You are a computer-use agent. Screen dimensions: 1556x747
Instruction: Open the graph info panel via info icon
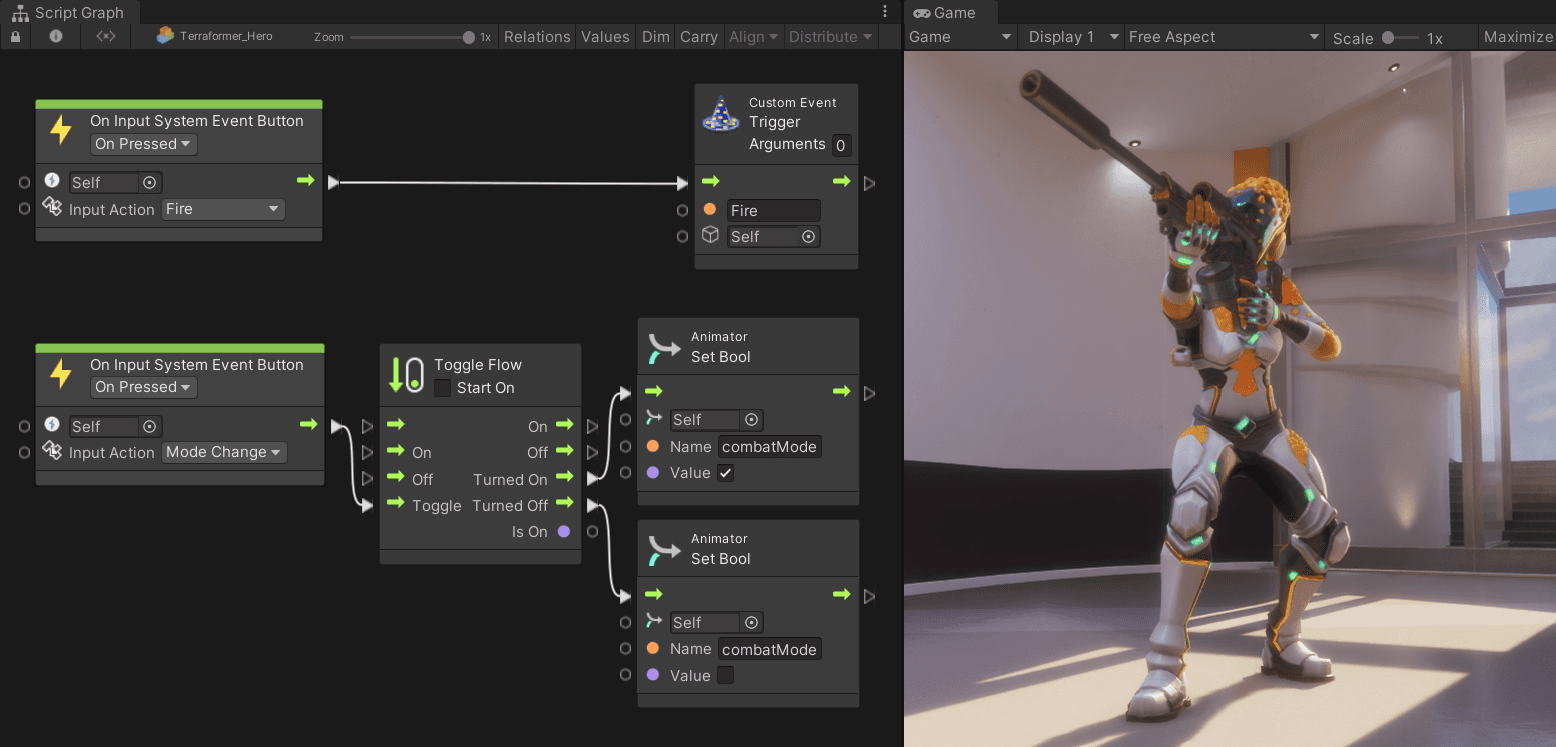55,36
